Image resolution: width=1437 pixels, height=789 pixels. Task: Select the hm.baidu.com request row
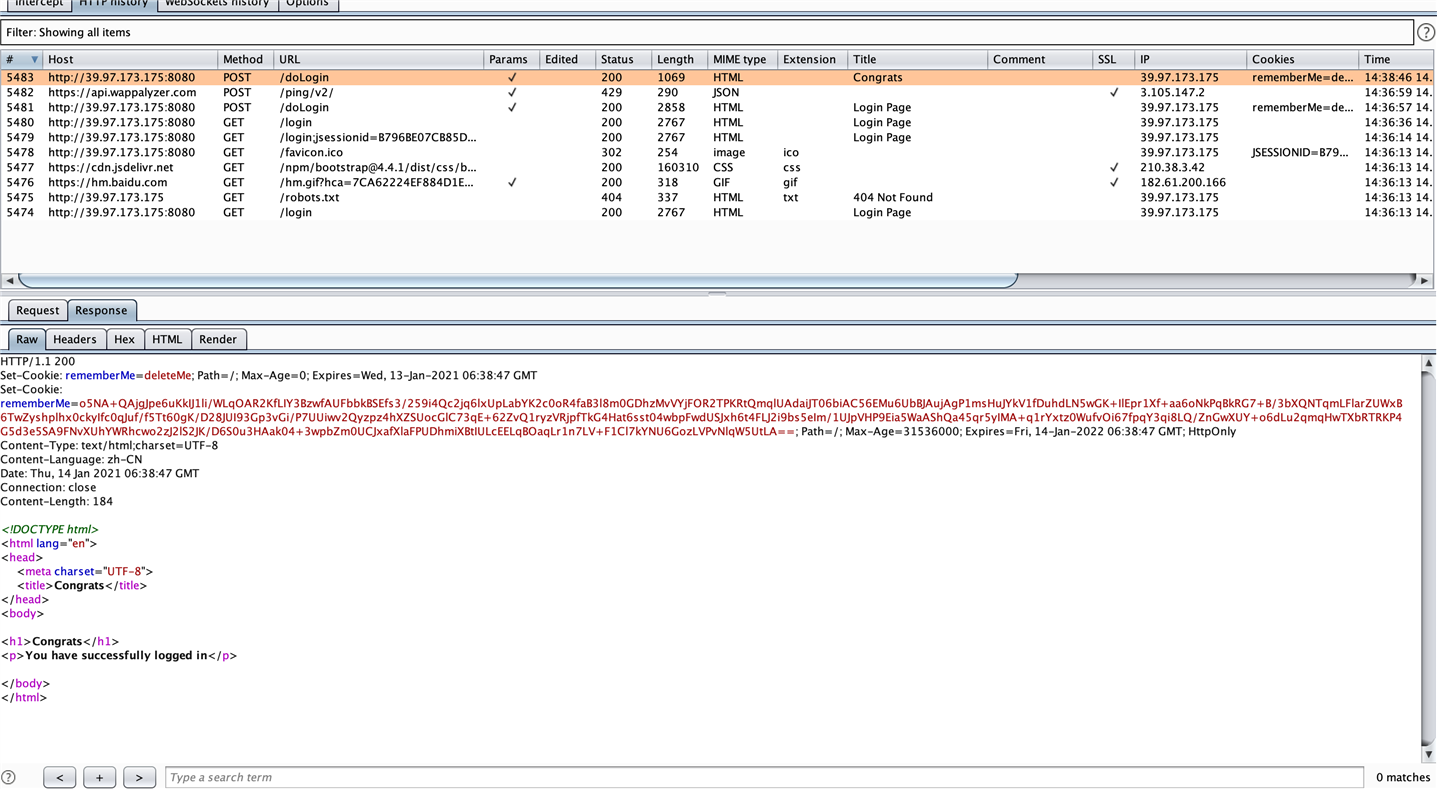coord(717,182)
